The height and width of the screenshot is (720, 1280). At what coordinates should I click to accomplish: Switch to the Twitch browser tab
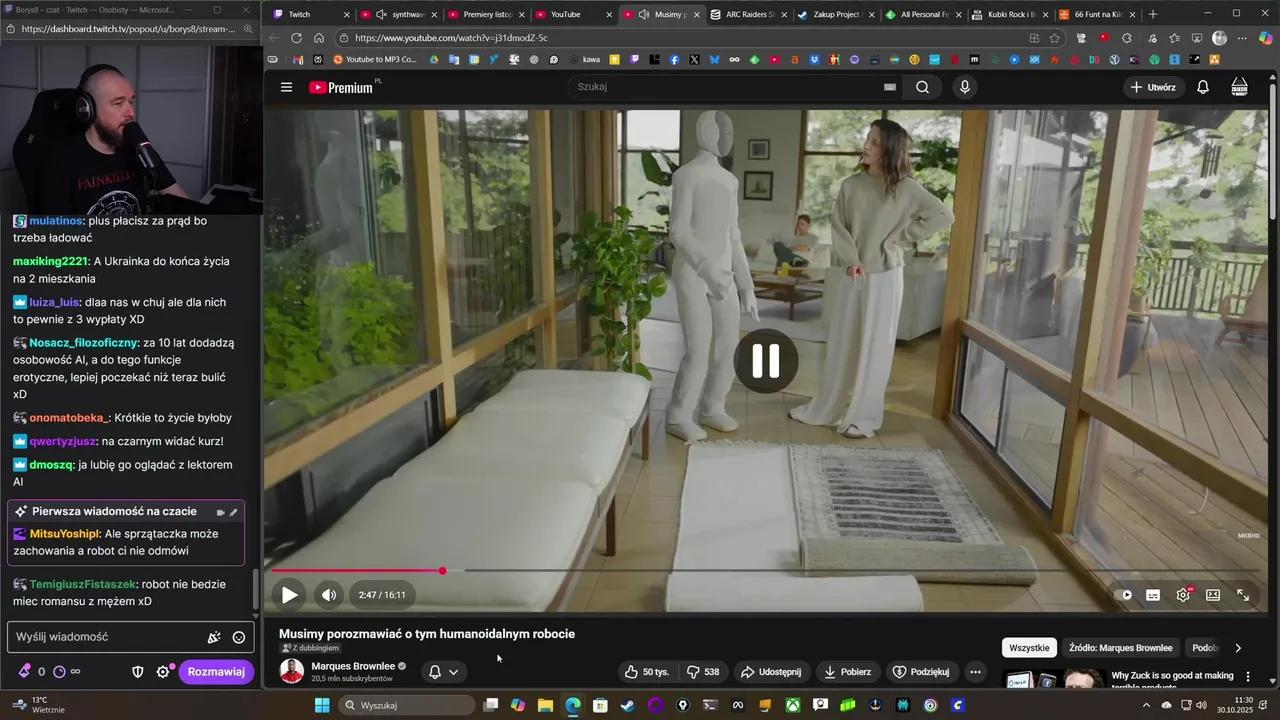click(x=311, y=14)
